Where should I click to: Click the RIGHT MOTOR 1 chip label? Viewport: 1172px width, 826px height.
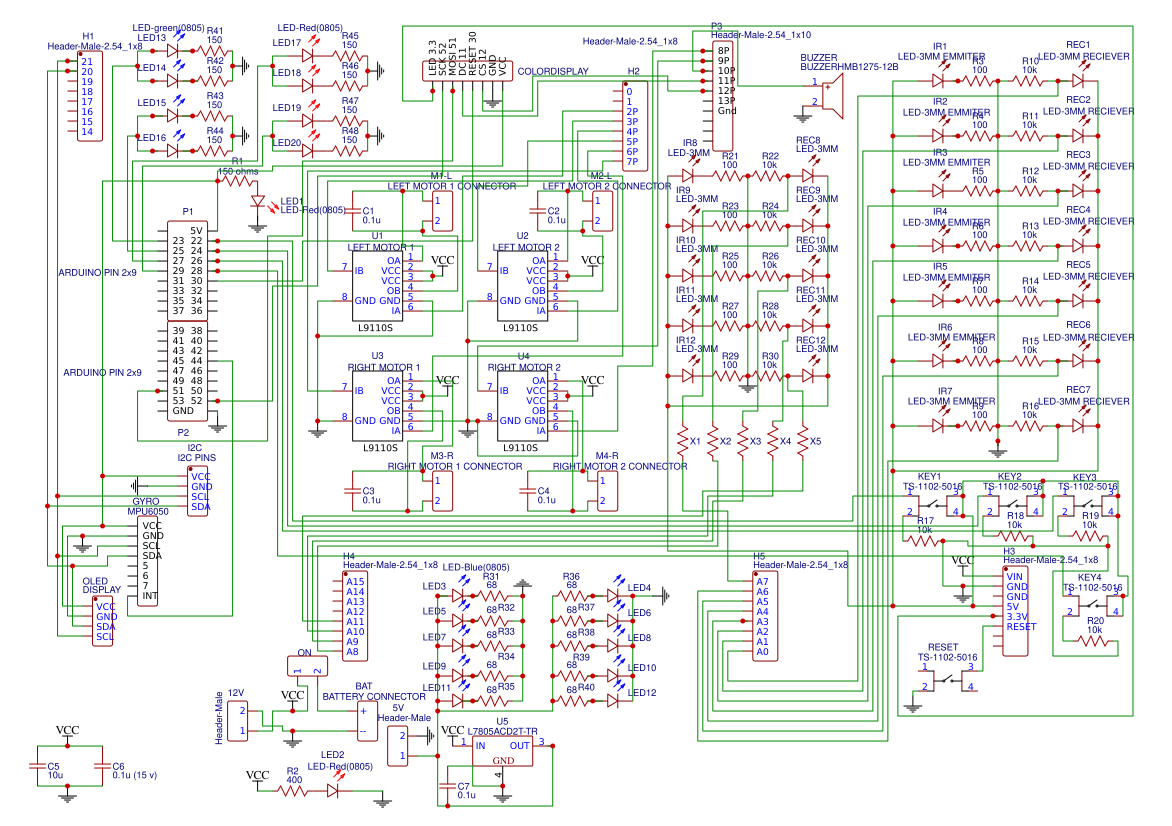pyautogui.click(x=383, y=367)
